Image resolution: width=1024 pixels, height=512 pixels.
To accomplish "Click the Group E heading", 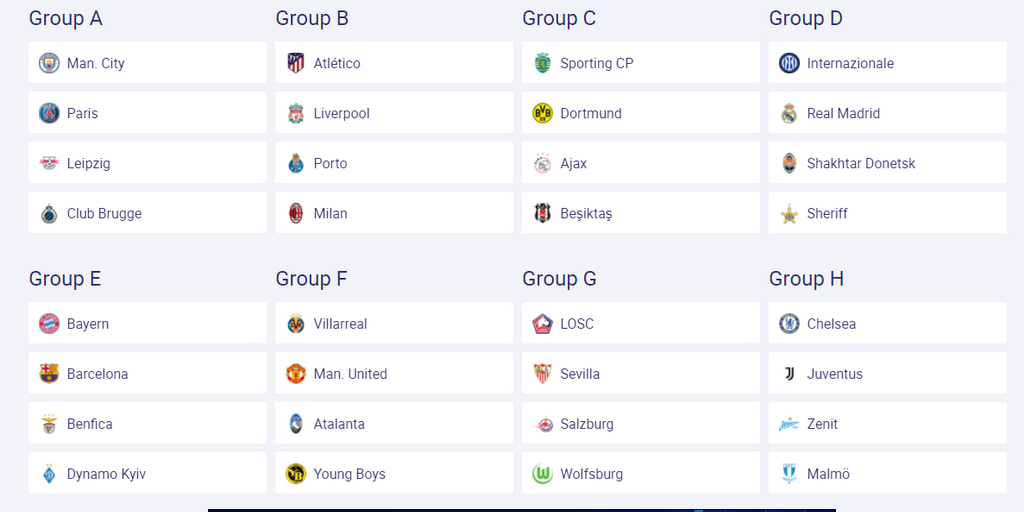I will (65, 279).
